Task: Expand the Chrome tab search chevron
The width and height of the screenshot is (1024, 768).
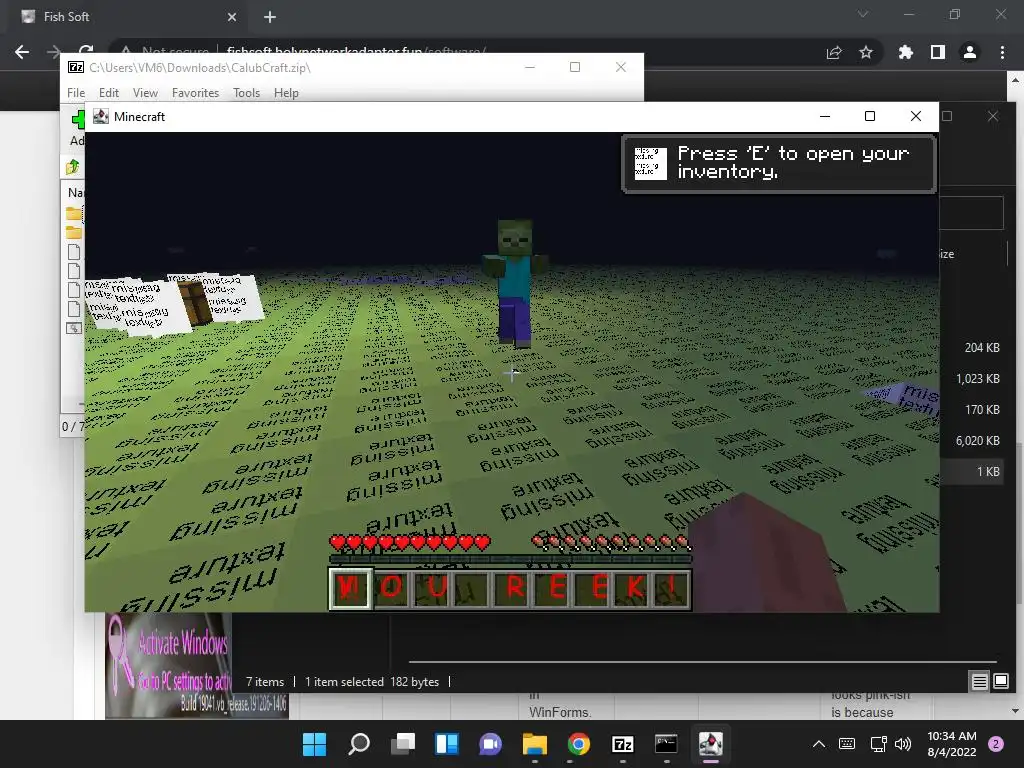Action: pos(863,14)
